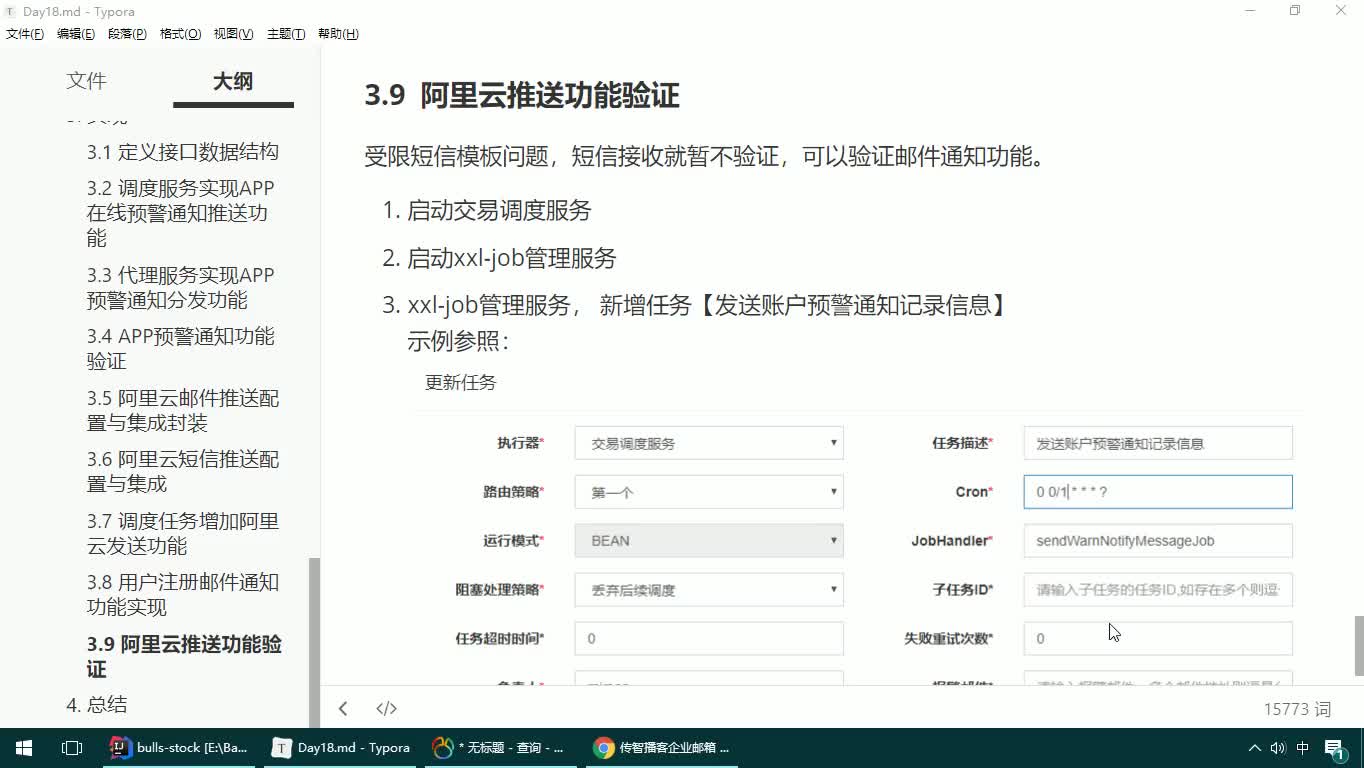
Task: Open the 段落(P) menu
Action: [127, 34]
